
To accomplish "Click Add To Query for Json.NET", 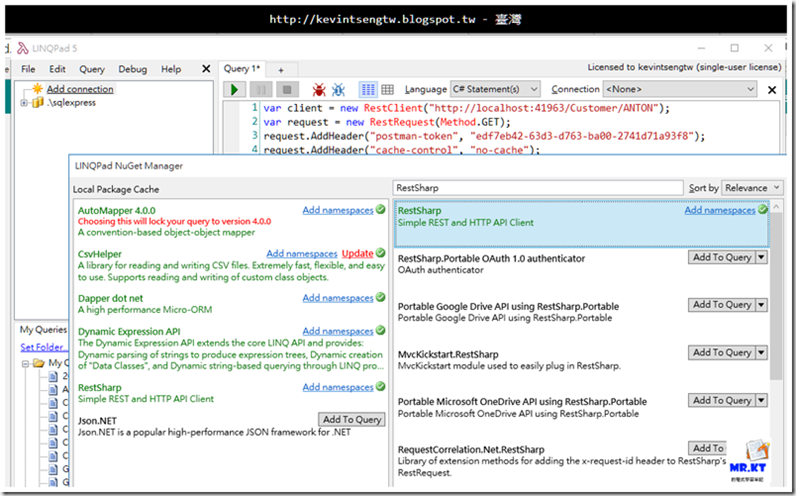I will 352,419.
